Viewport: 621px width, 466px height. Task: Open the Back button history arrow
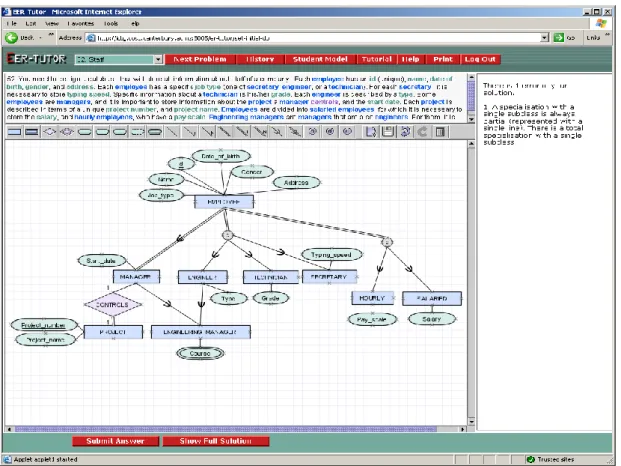pyautogui.click(x=40, y=38)
